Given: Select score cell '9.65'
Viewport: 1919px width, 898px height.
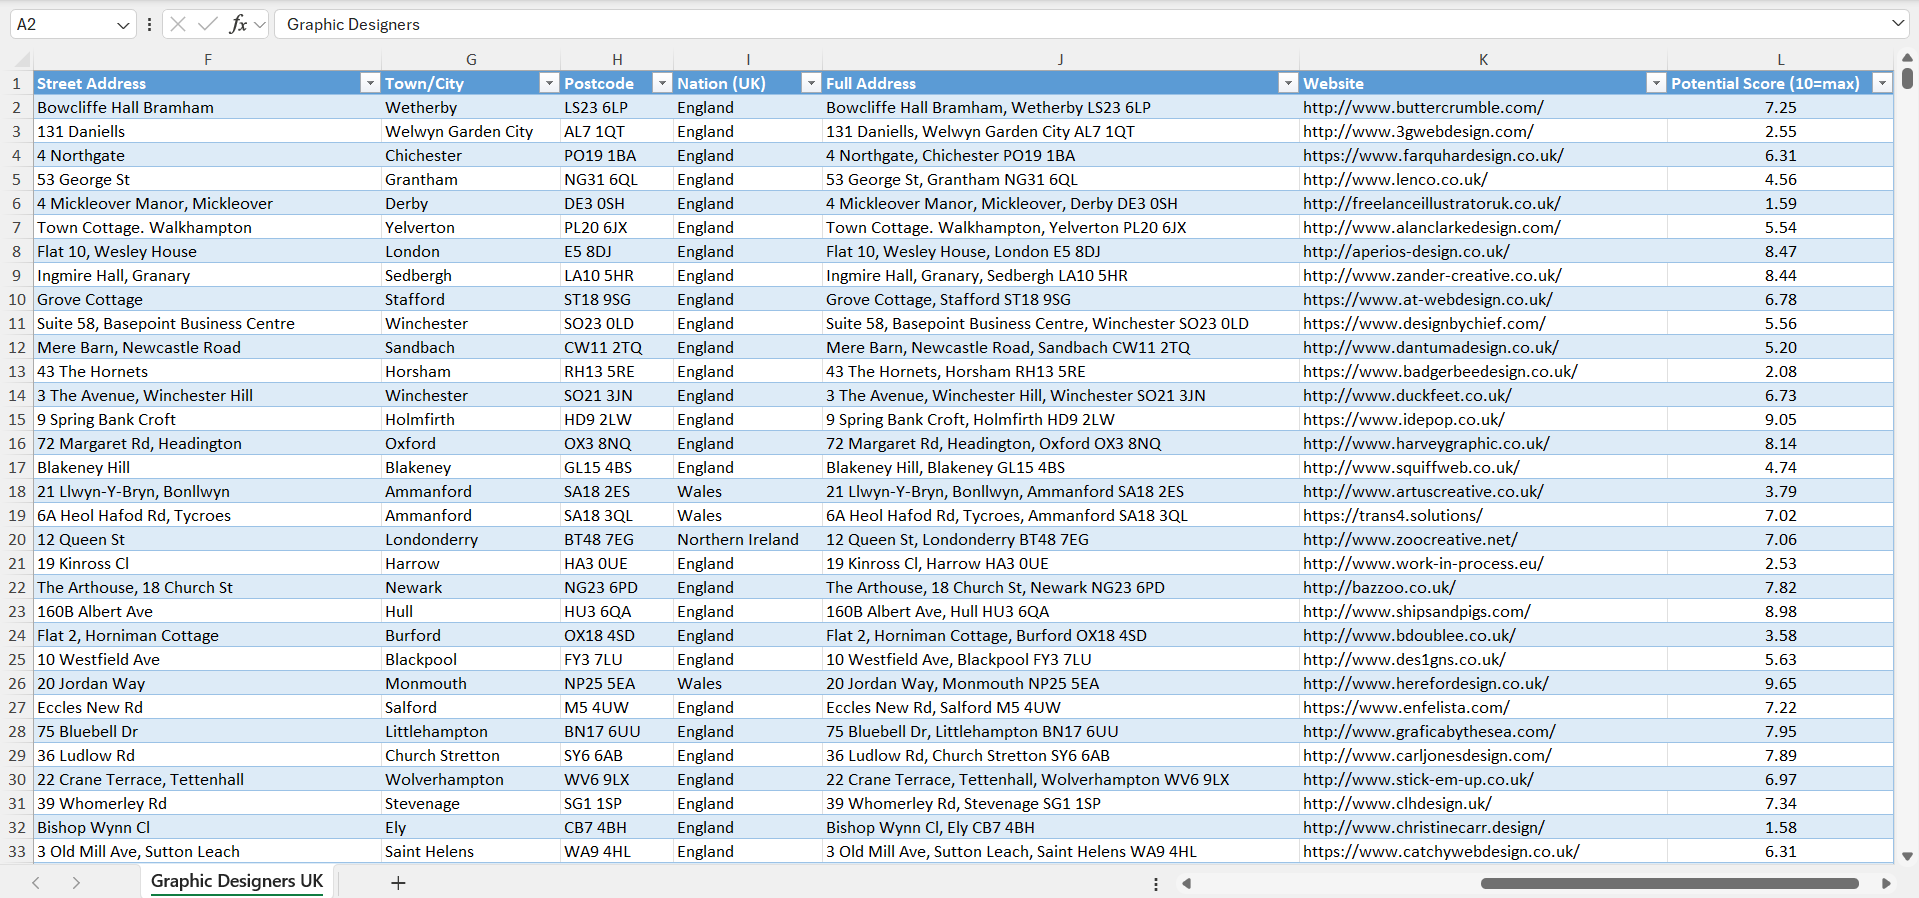Looking at the screenshot, I should tap(1780, 684).
